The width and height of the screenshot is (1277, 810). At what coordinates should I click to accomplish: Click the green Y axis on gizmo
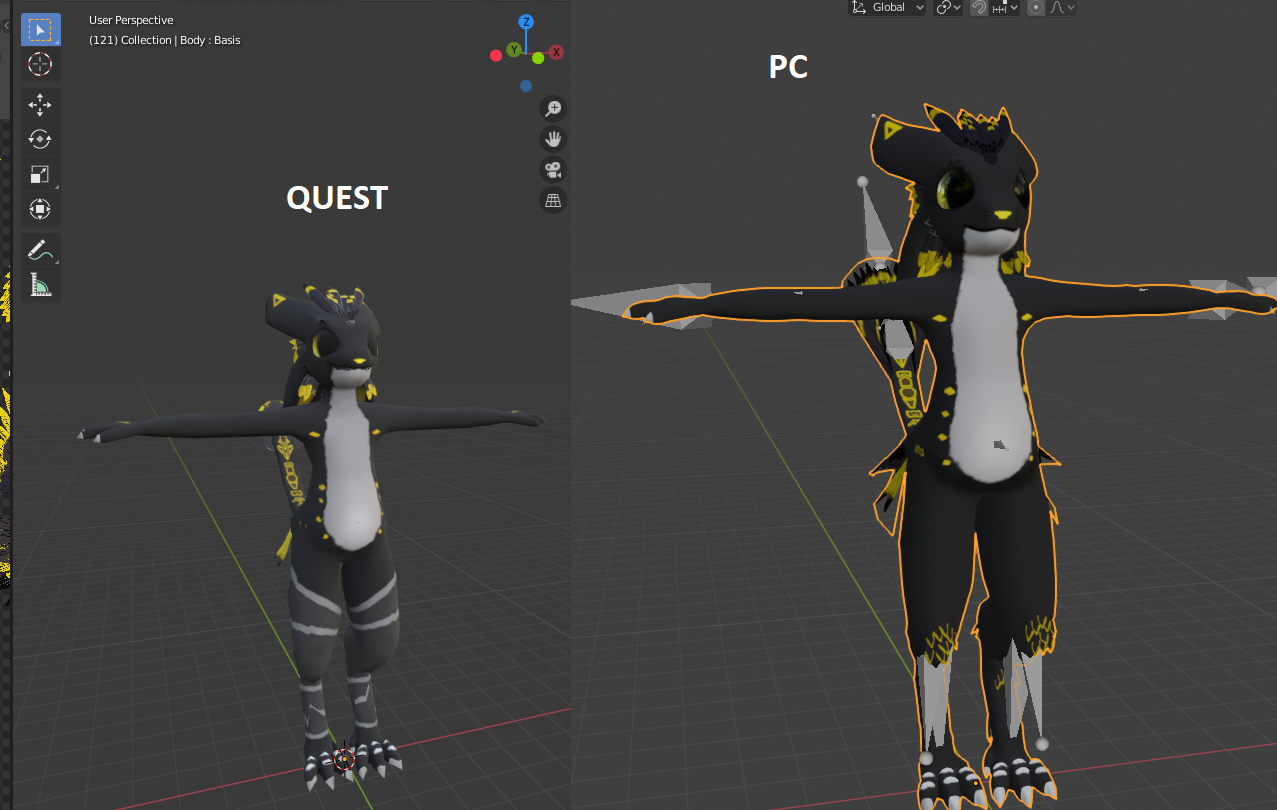click(514, 49)
